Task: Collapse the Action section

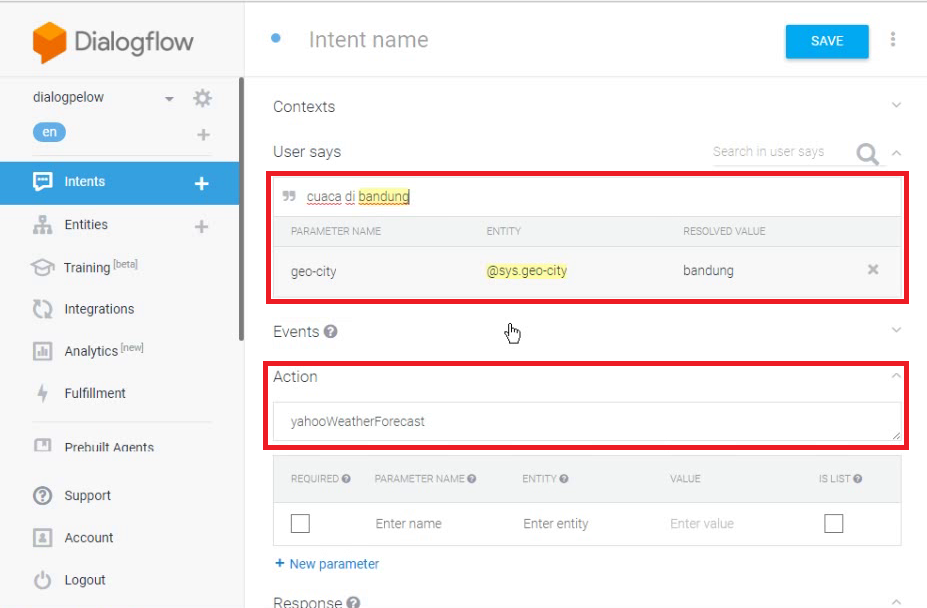Action: [x=896, y=376]
